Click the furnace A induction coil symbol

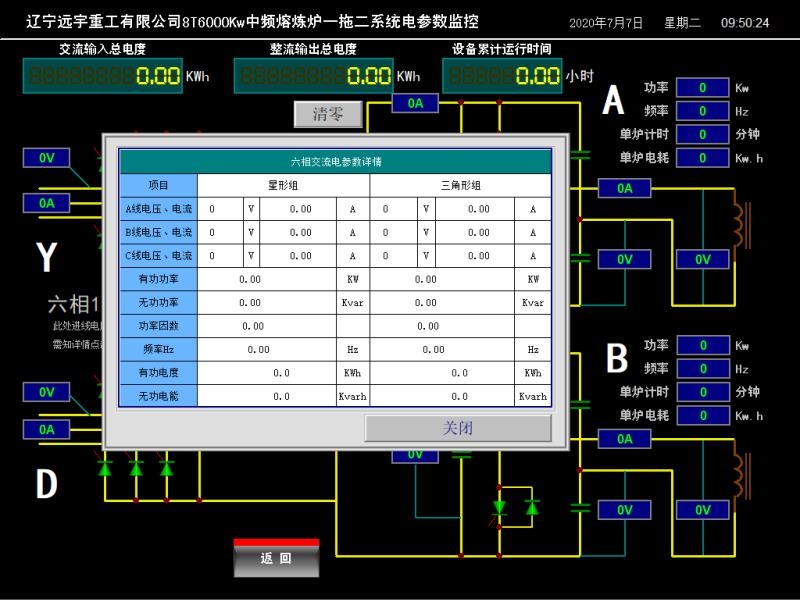coord(741,226)
